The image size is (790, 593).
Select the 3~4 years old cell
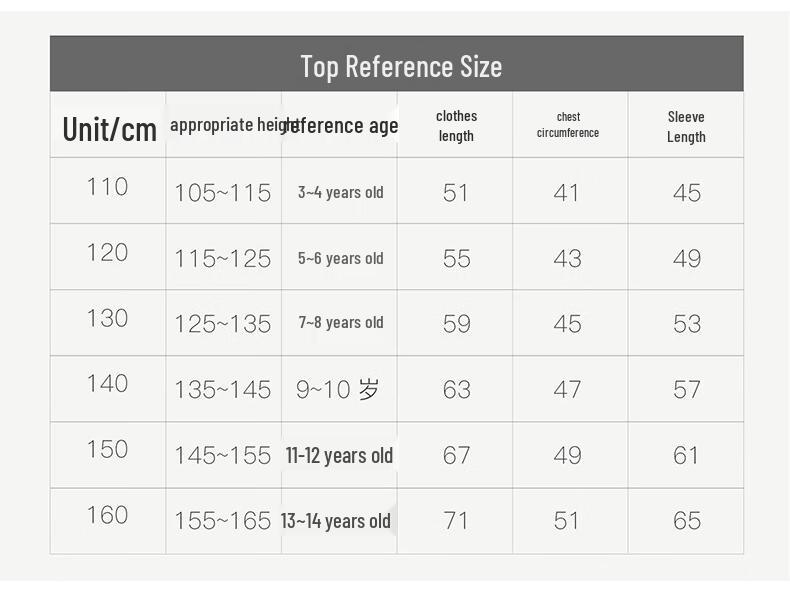tap(341, 192)
